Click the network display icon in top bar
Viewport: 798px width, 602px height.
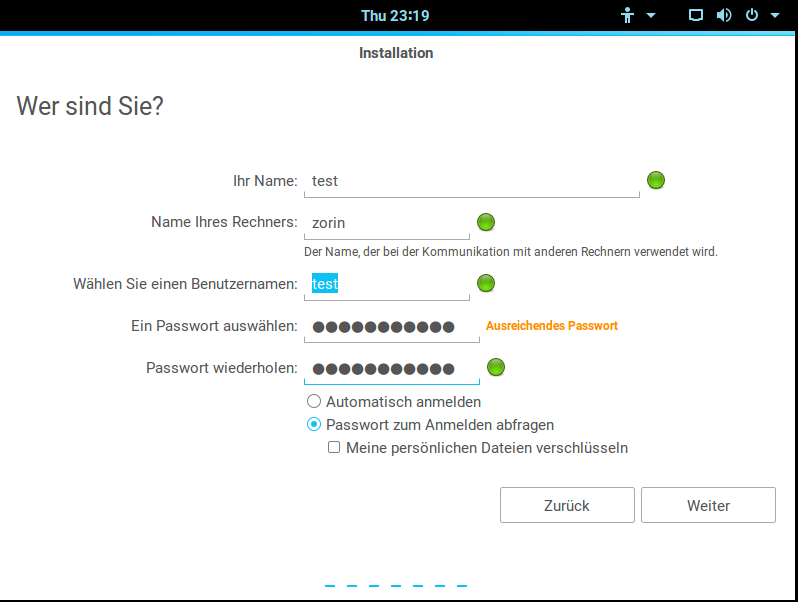696,16
